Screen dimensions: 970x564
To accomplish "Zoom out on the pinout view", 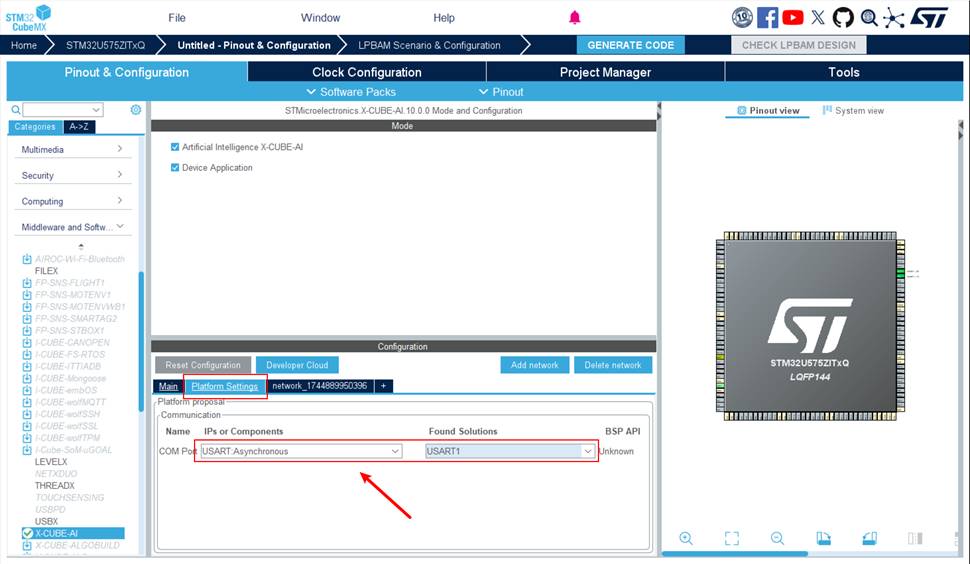I will click(778, 538).
